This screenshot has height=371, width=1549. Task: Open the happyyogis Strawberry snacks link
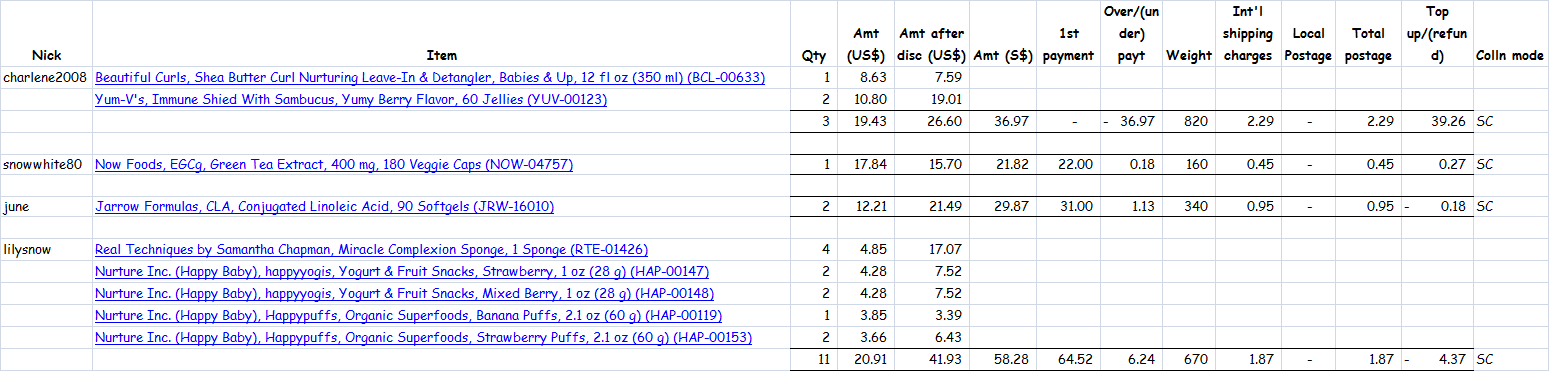[x=401, y=272]
